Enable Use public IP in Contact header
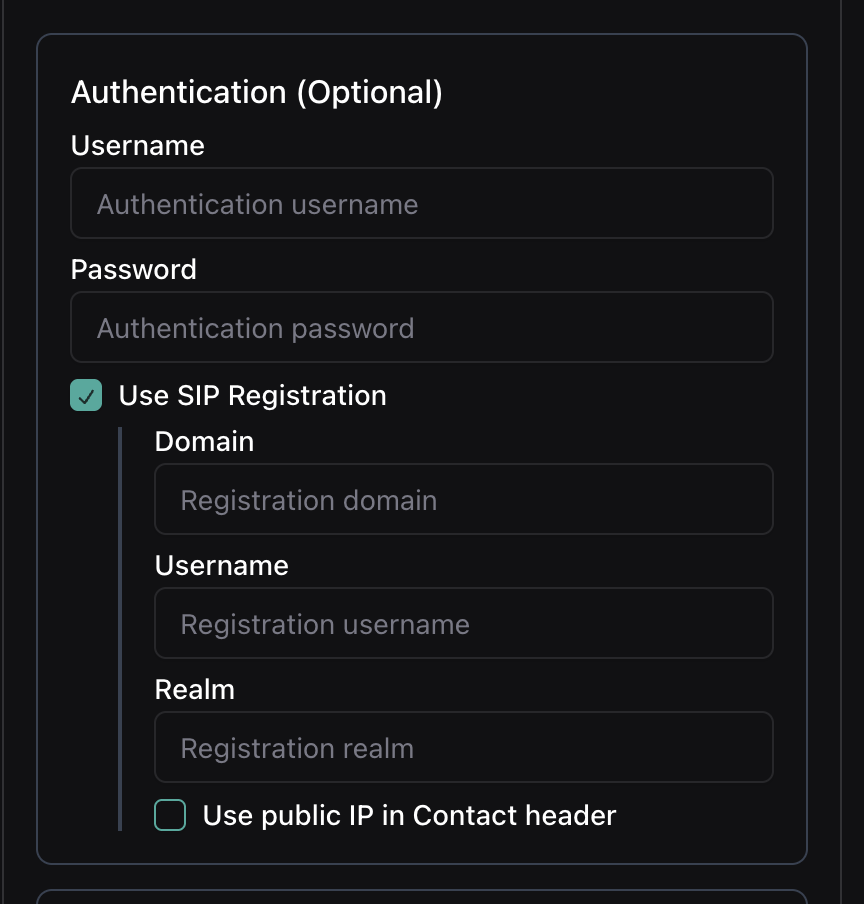Image resolution: width=864 pixels, height=904 pixels. (170, 816)
